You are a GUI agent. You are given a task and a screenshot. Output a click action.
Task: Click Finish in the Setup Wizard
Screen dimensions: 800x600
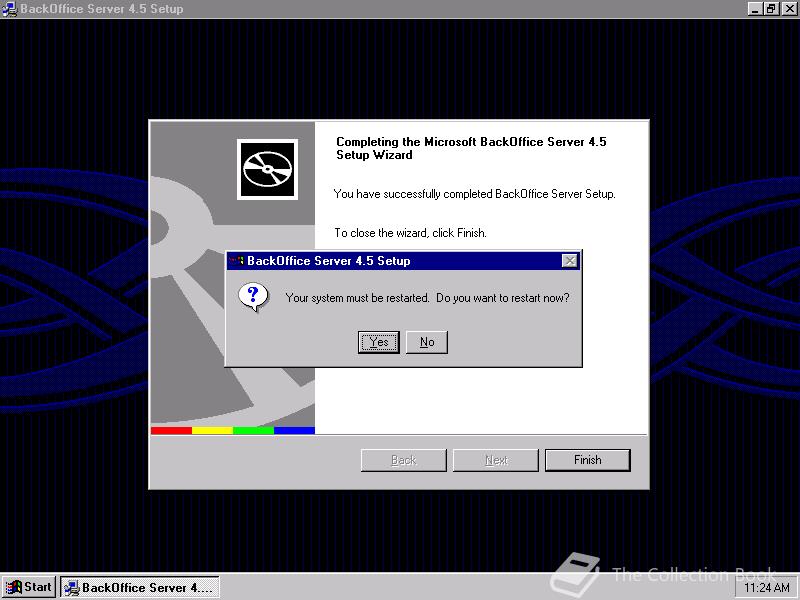click(x=588, y=460)
